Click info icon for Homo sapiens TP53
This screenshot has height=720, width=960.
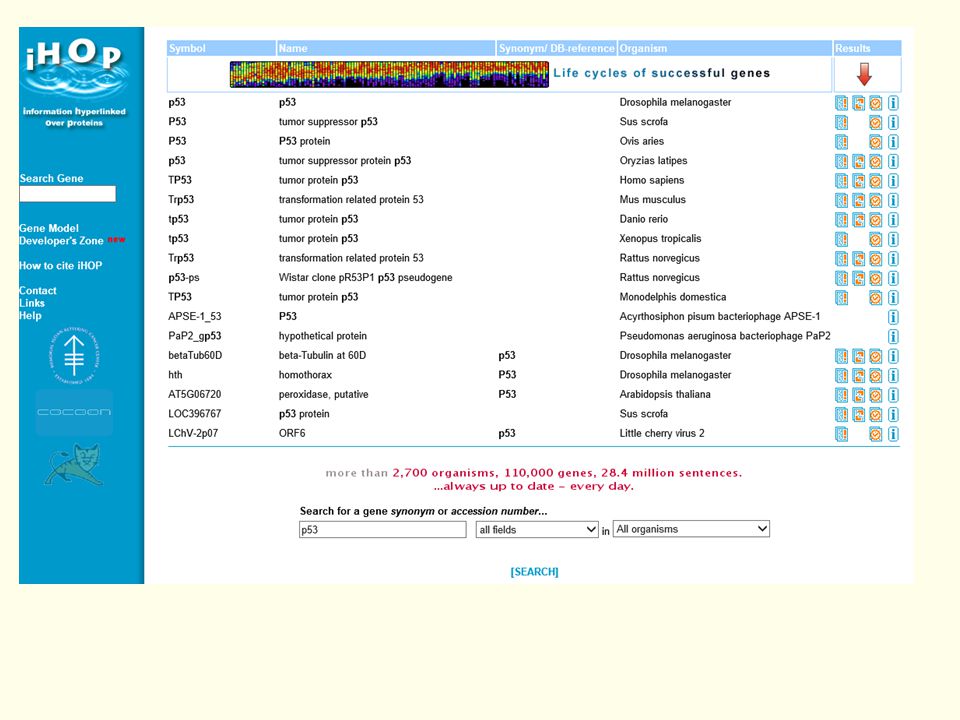click(893, 181)
